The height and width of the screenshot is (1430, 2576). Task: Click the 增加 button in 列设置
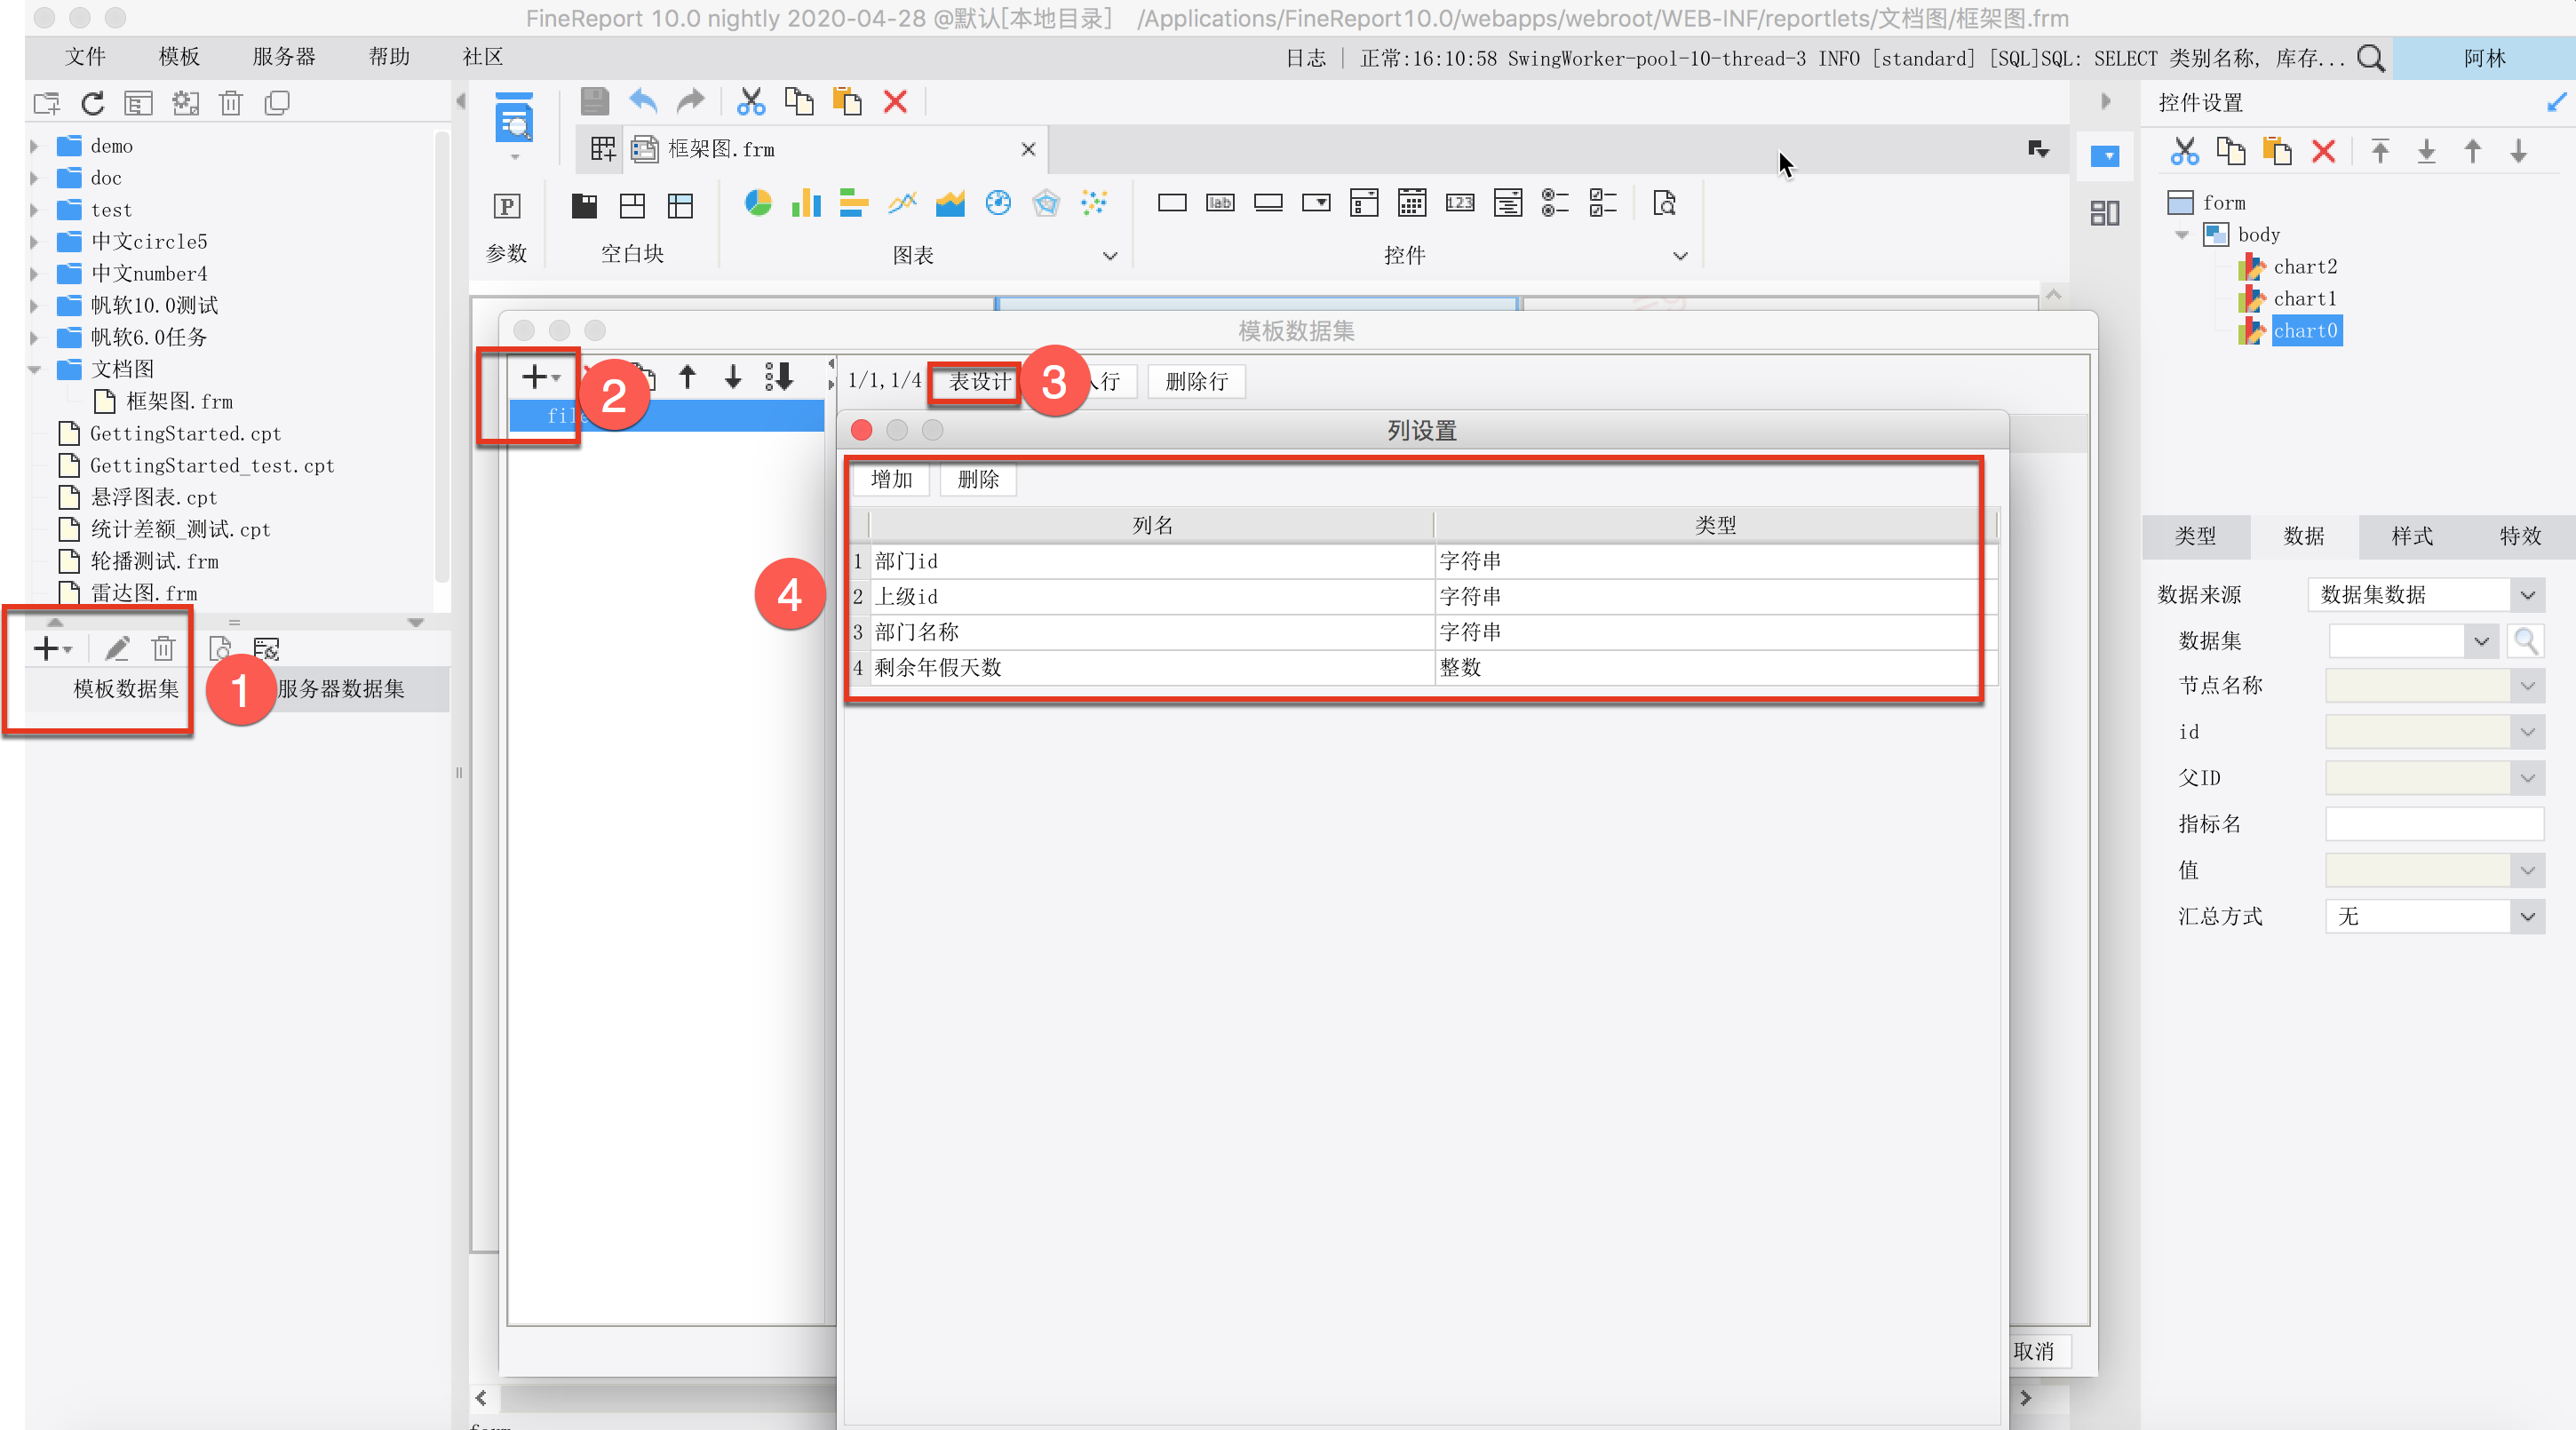click(x=891, y=480)
